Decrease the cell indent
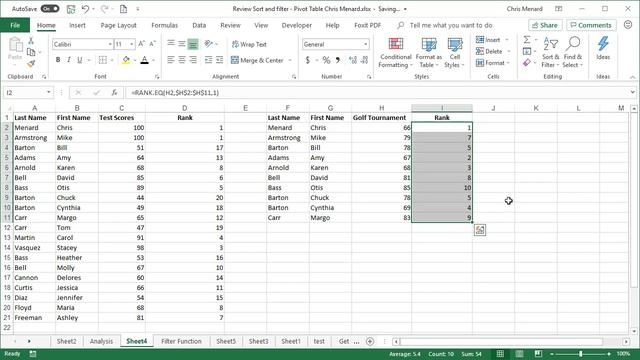The width and height of the screenshot is (640, 360). [209, 60]
